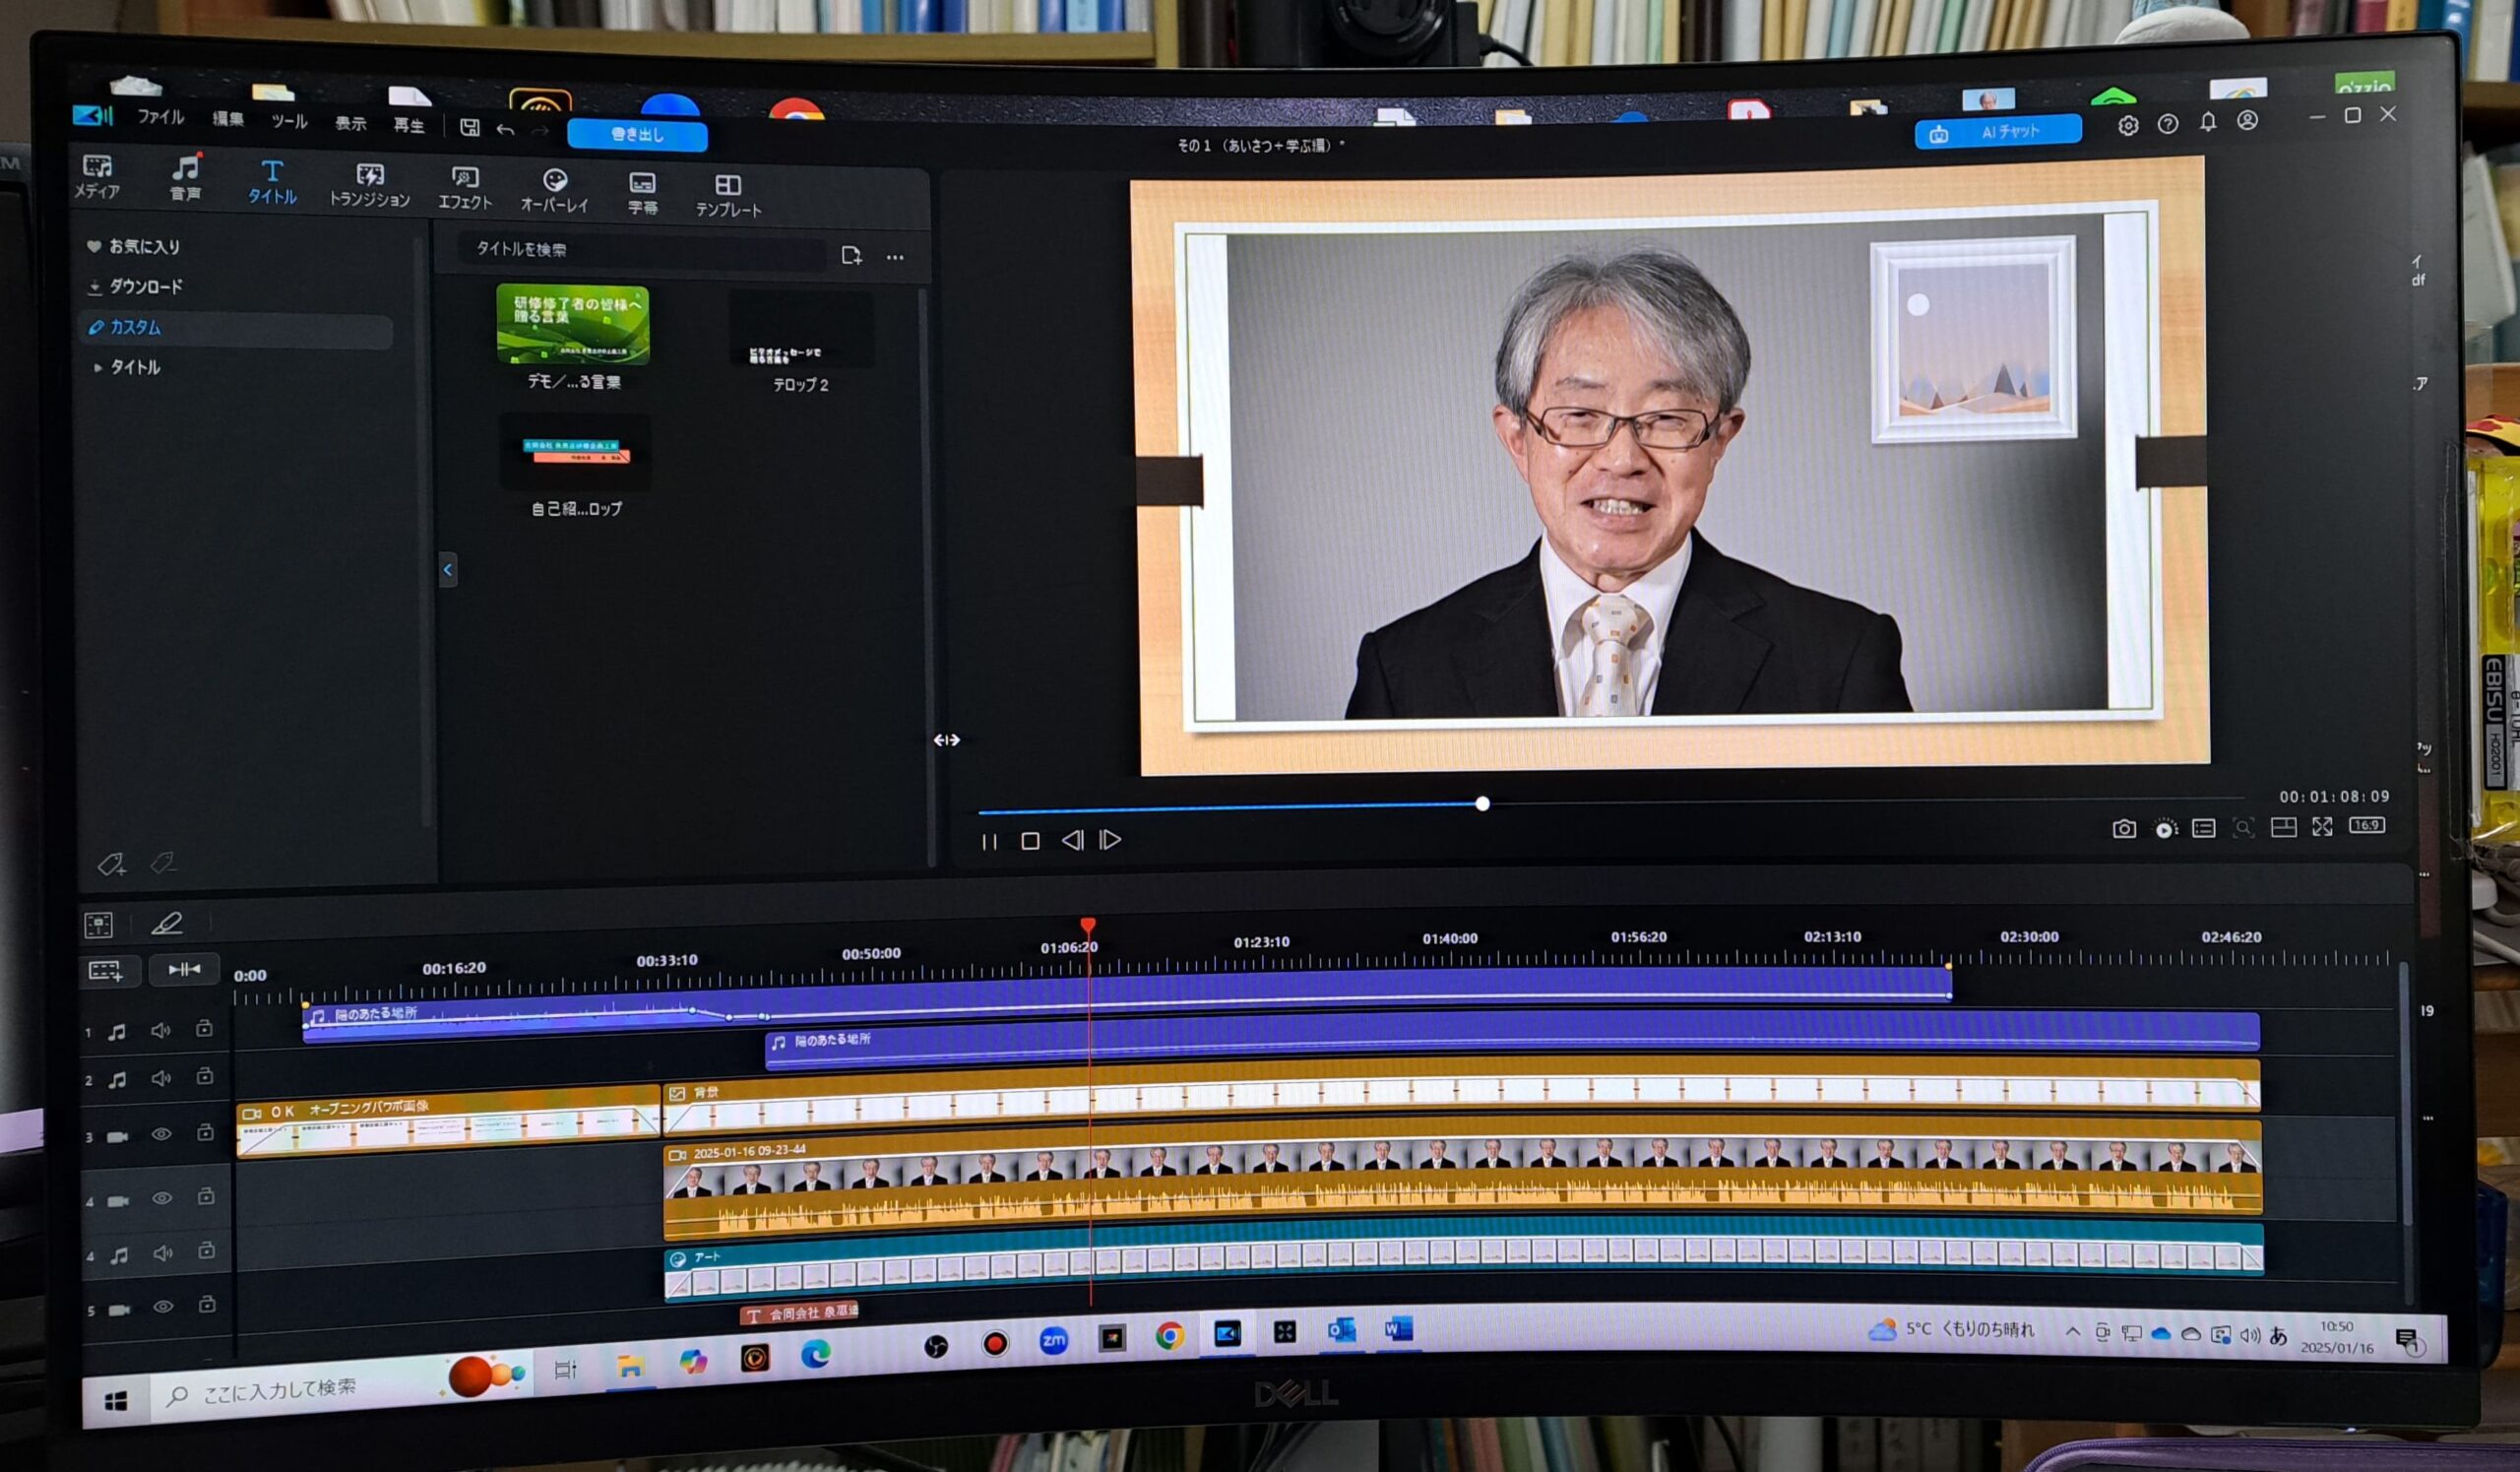Undock the preview window layout icon
This screenshot has height=1472, width=2520.
pos(2283,827)
